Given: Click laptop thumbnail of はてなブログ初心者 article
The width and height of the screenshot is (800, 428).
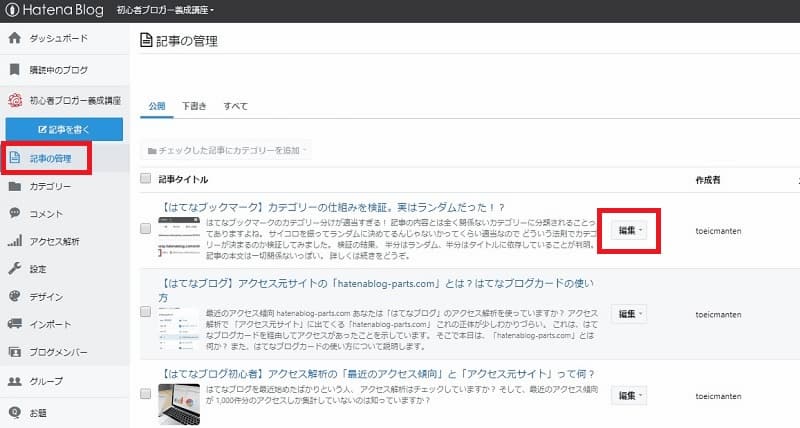Looking at the screenshot, I should click(x=179, y=404).
